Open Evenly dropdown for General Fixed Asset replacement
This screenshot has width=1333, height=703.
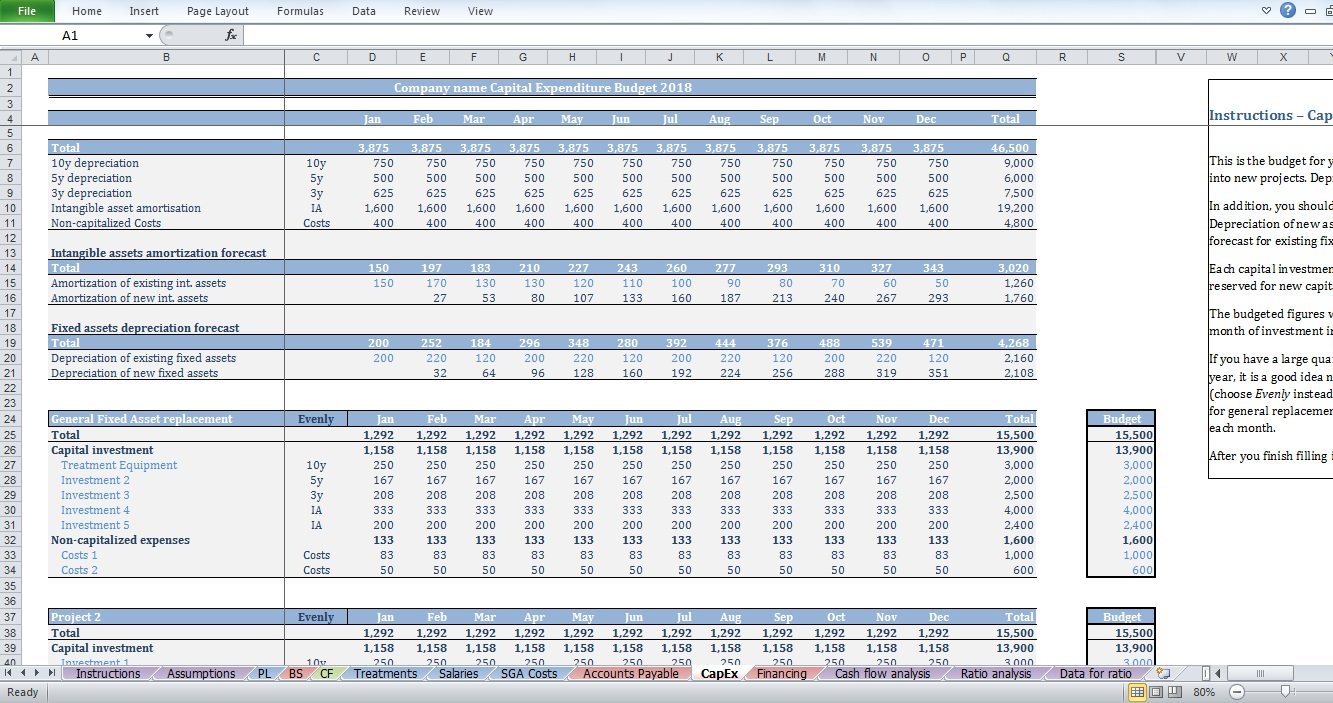(x=316, y=419)
